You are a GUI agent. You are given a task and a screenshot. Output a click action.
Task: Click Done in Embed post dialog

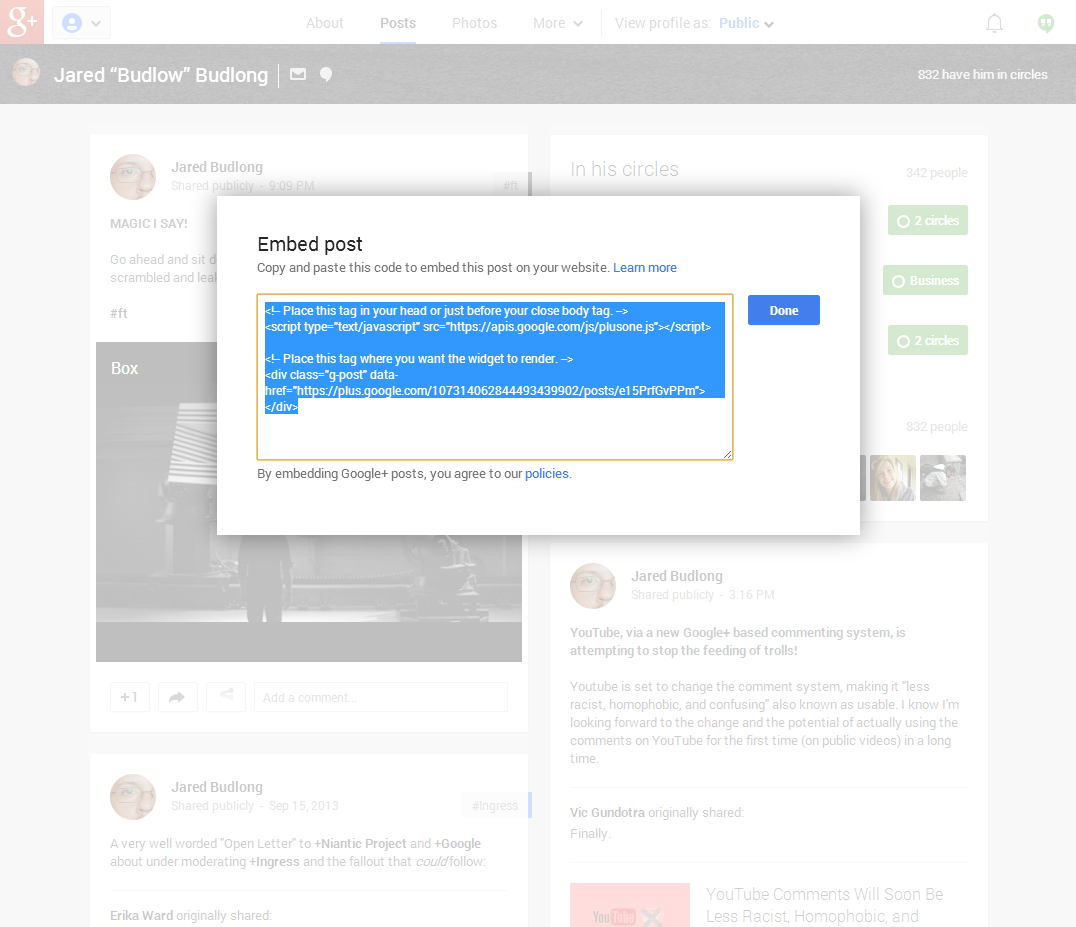click(x=784, y=310)
